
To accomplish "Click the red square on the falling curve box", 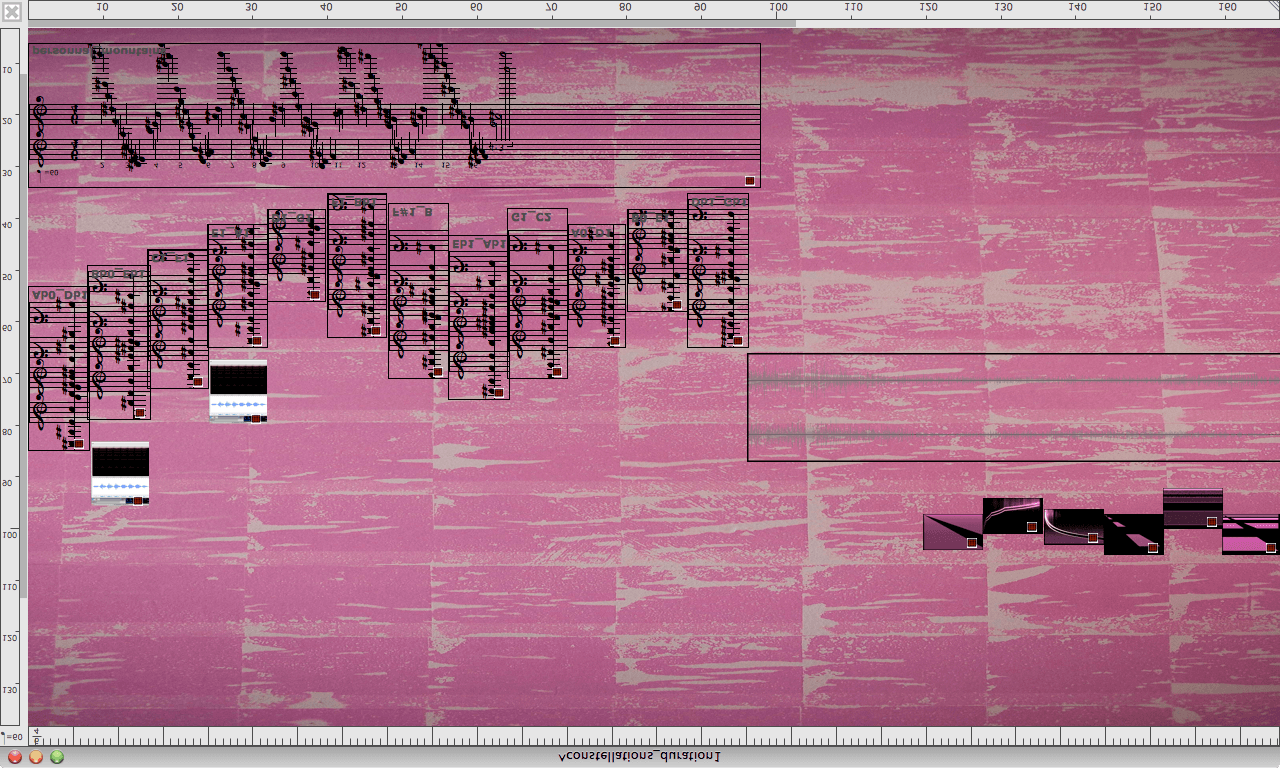I will [1092, 537].
